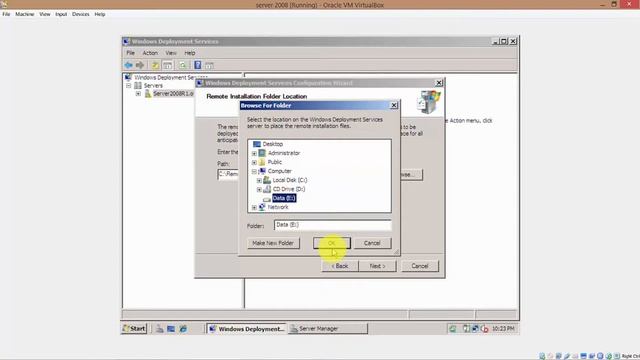
Task: Select Local Disk (C:)
Action: coord(290,180)
